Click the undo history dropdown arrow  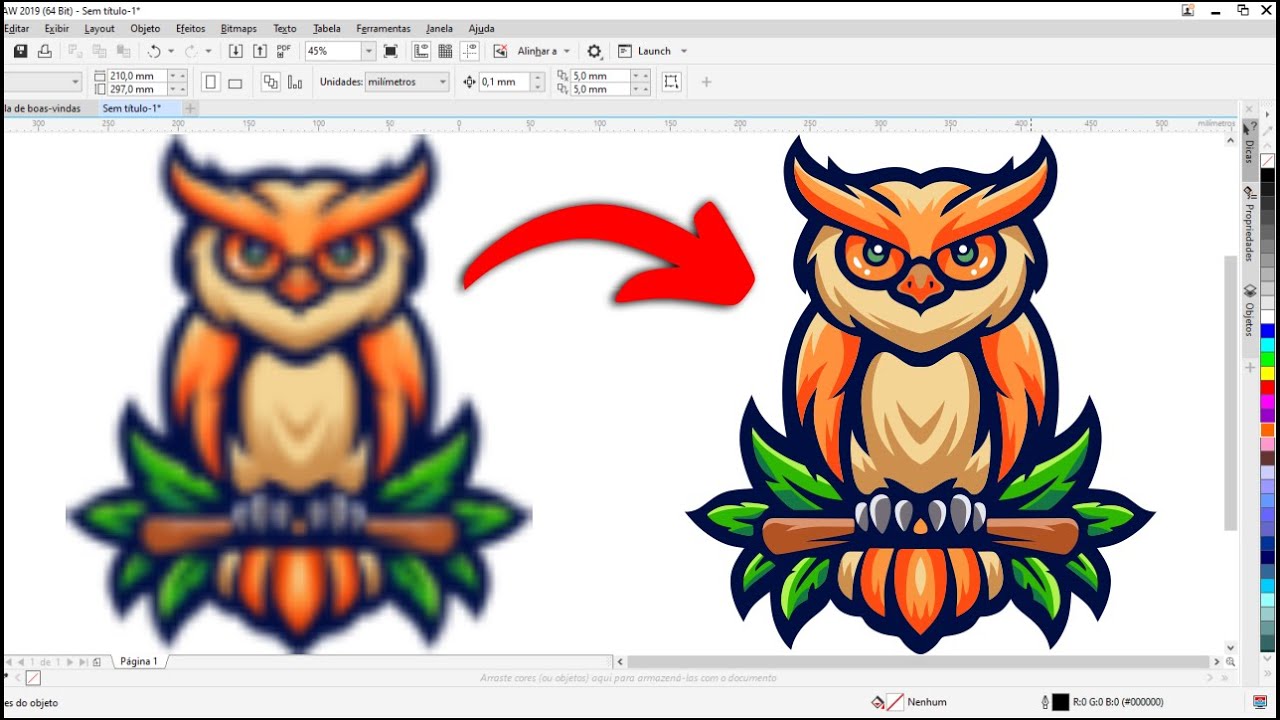click(171, 51)
